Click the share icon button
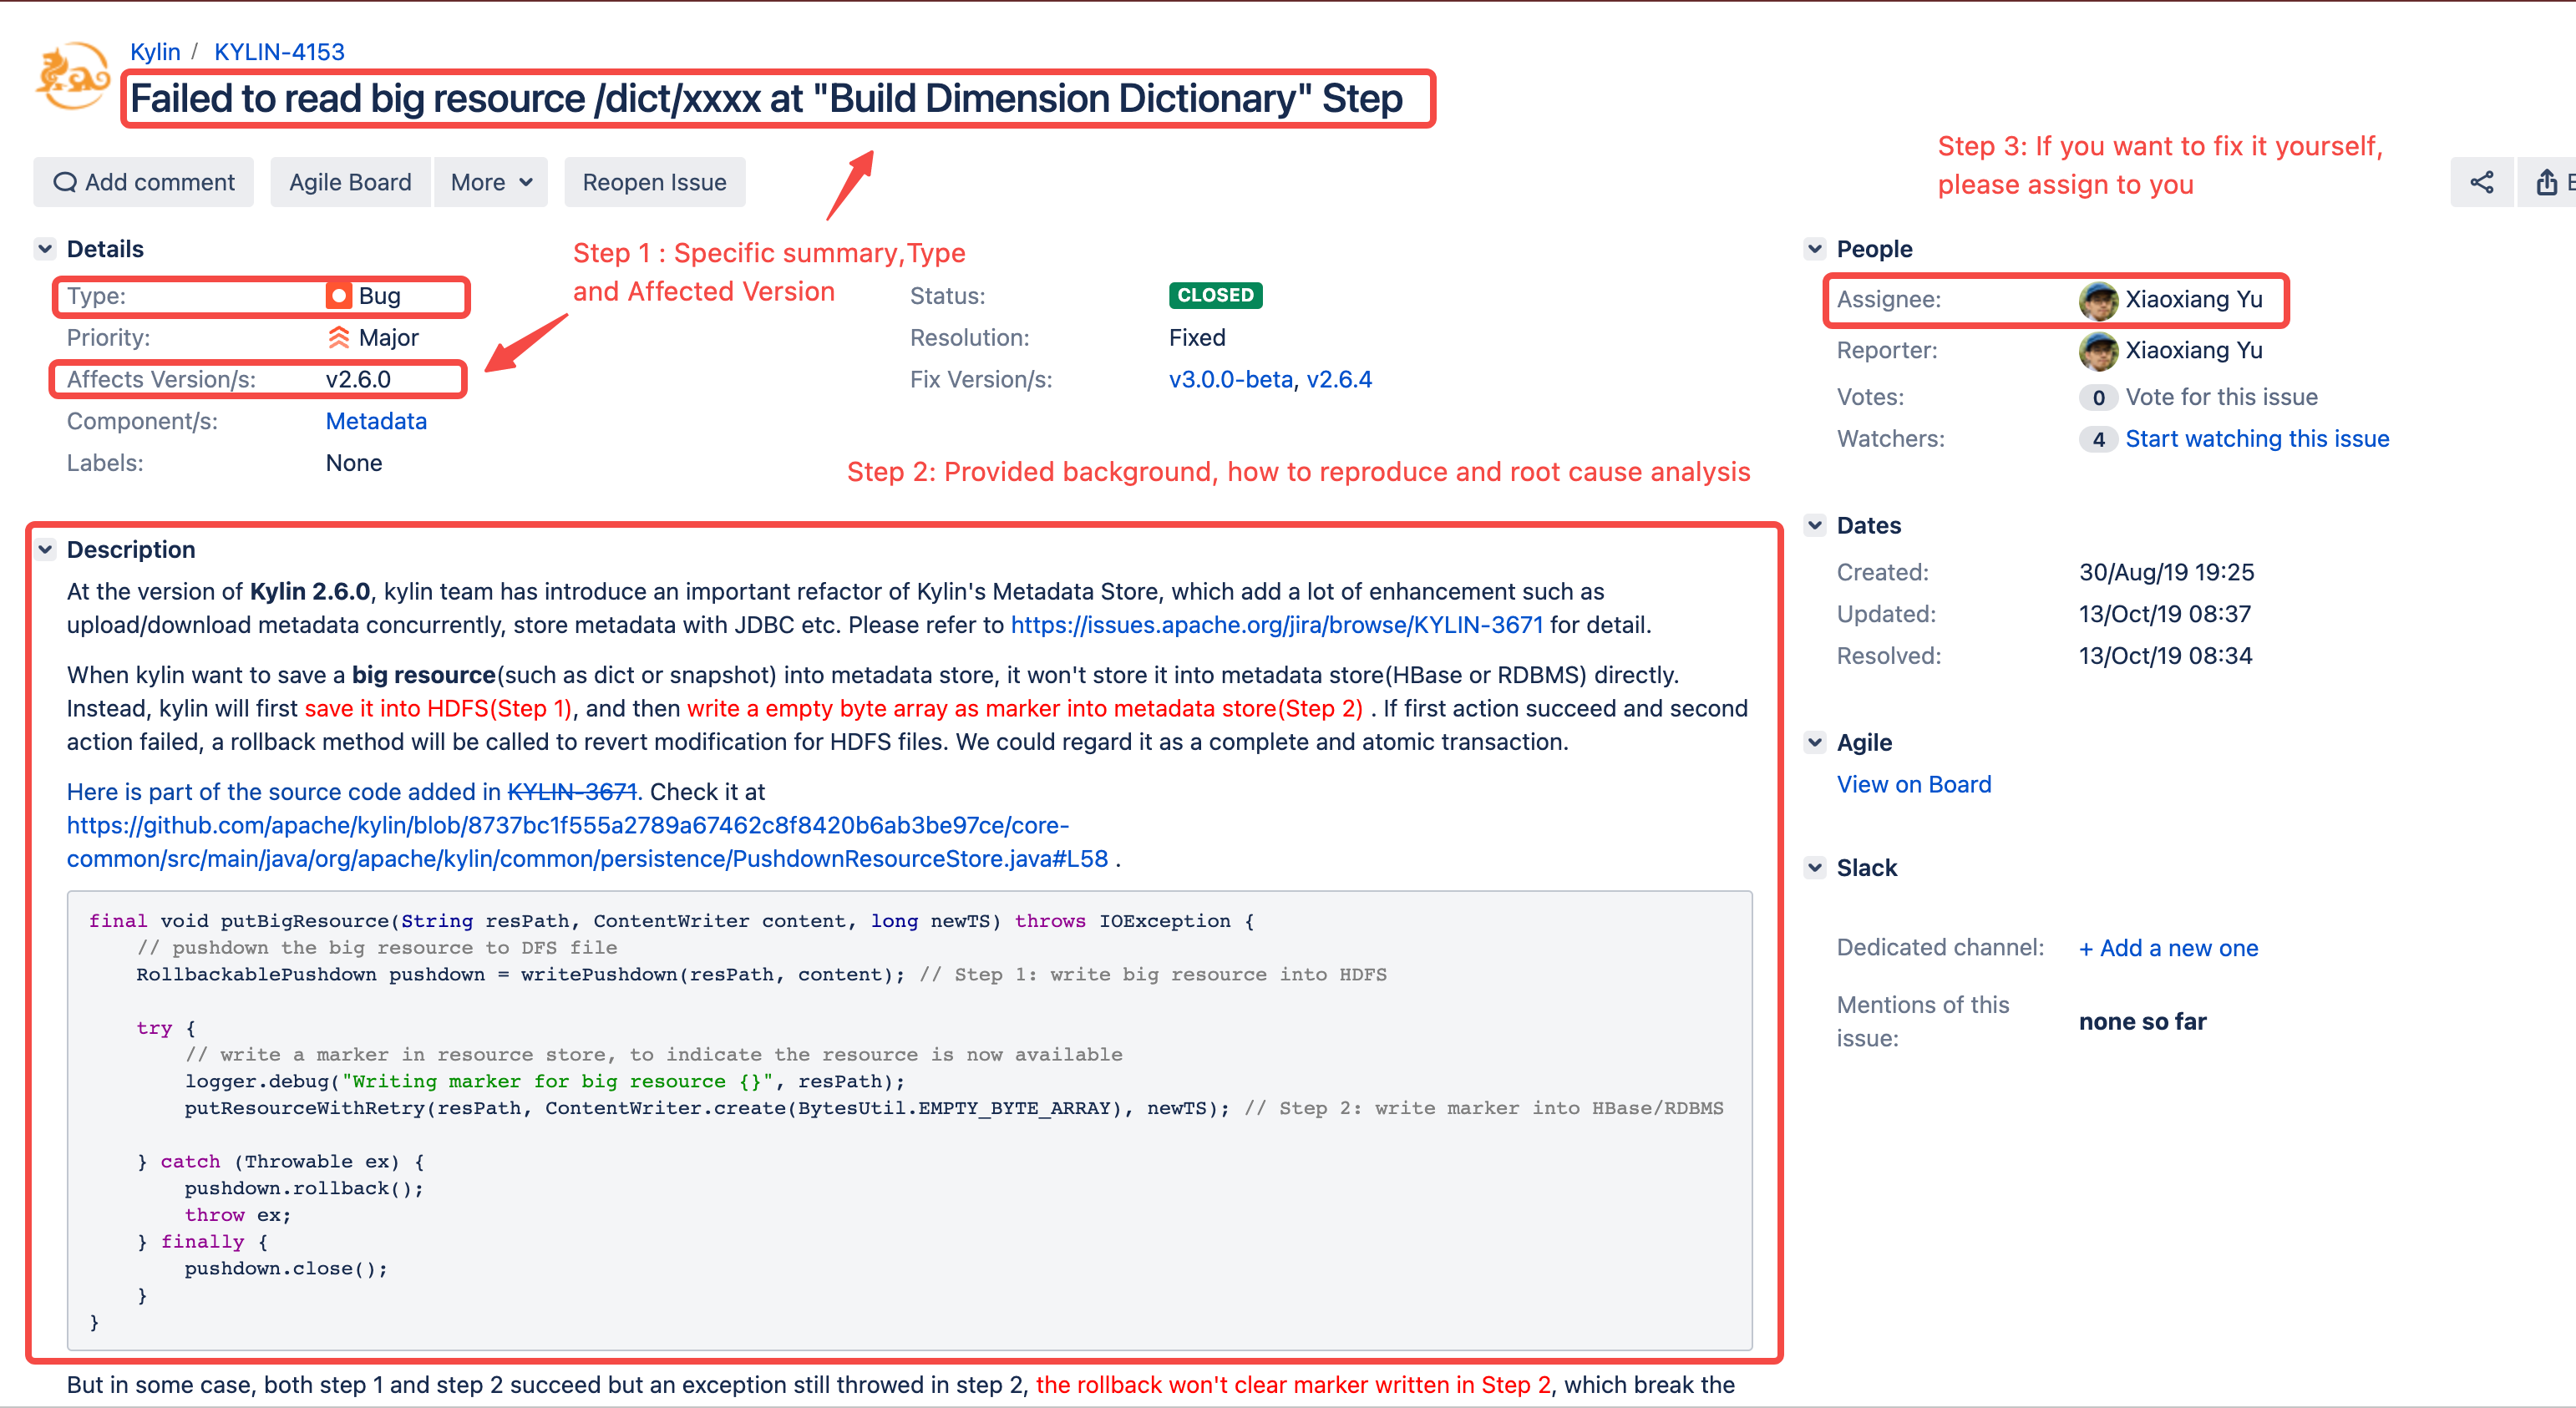Image resolution: width=2576 pixels, height=1408 pixels. point(2481,182)
